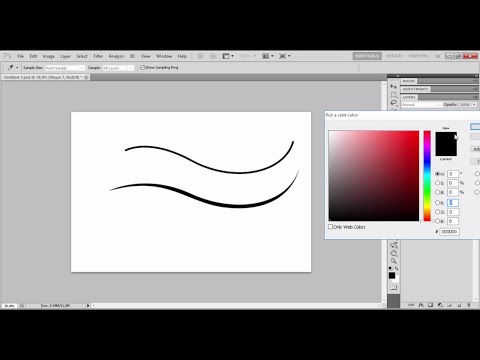Toggle Quick Mask mode in the toolbox

pyautogui.click(x=394, y=287)
